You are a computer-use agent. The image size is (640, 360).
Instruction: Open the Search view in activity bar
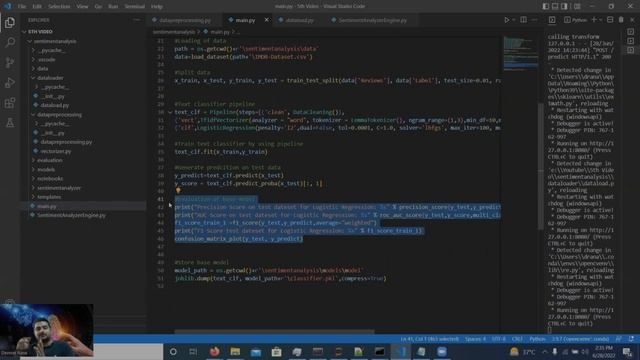(10, 42)
